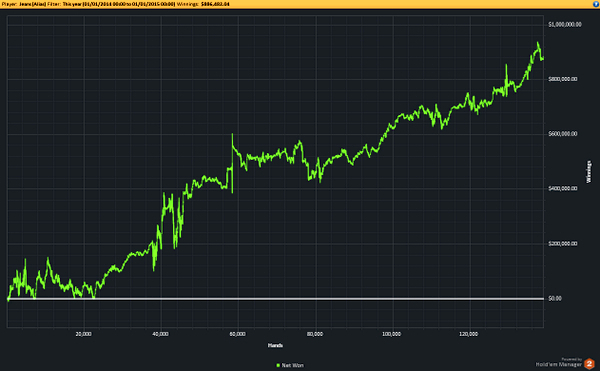
Task: Click the 120,000 hands axis tick label
Action: [468, 334]
